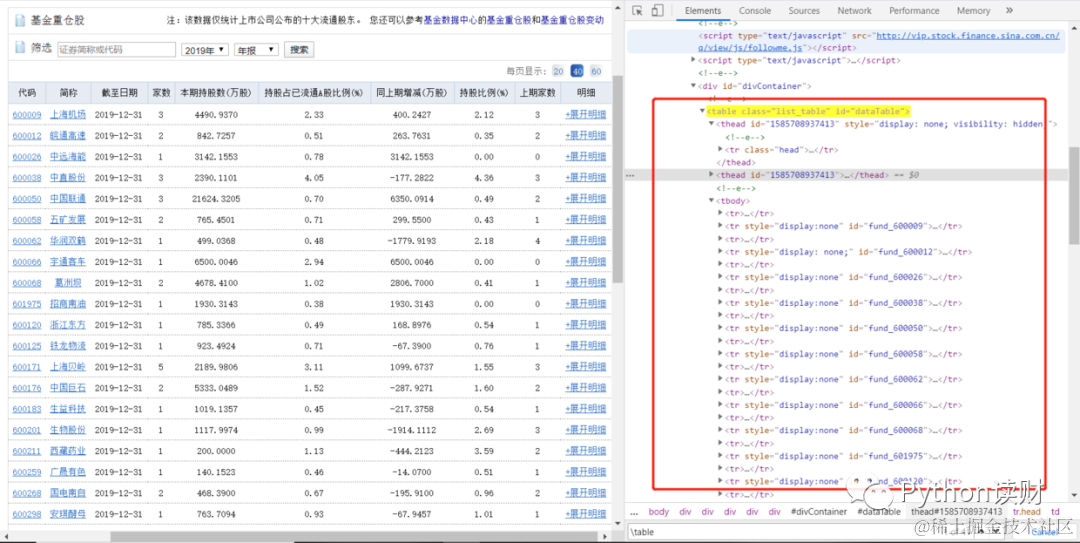Expand the tr fund_600009 node arrow

click(720, 226)
